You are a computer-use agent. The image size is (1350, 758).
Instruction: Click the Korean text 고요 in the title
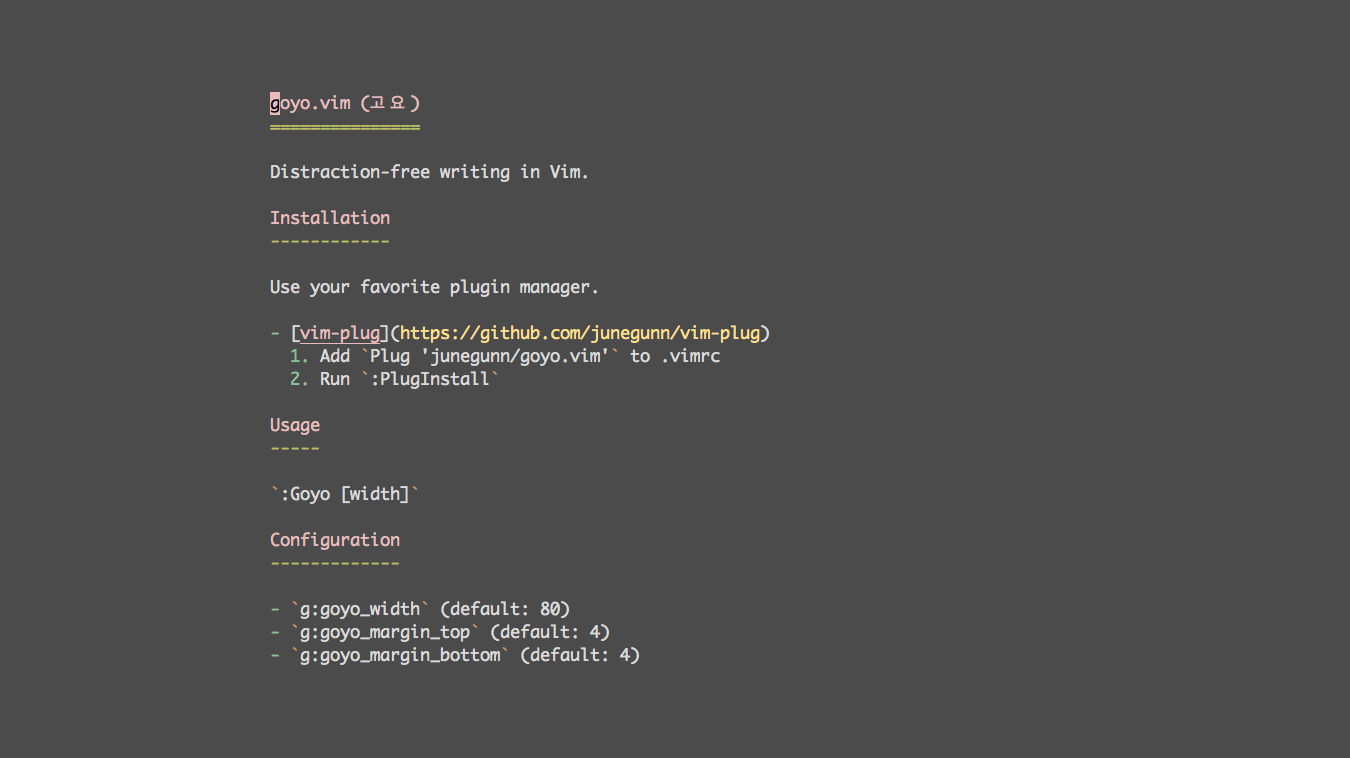[x=390, y=103]
